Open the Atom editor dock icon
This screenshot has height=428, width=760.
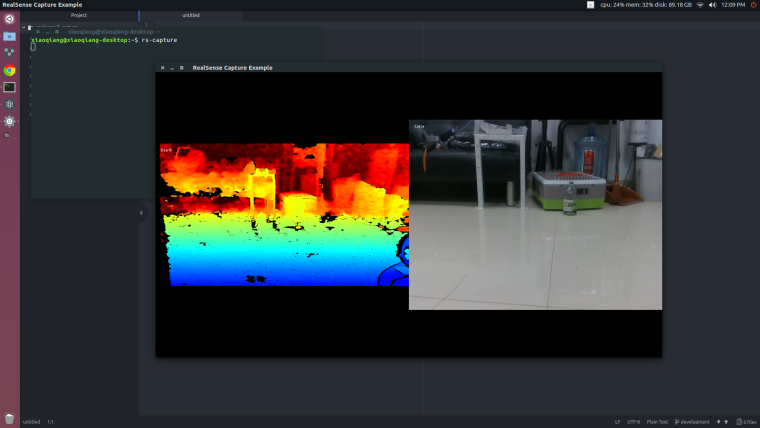tap(9, 104)
